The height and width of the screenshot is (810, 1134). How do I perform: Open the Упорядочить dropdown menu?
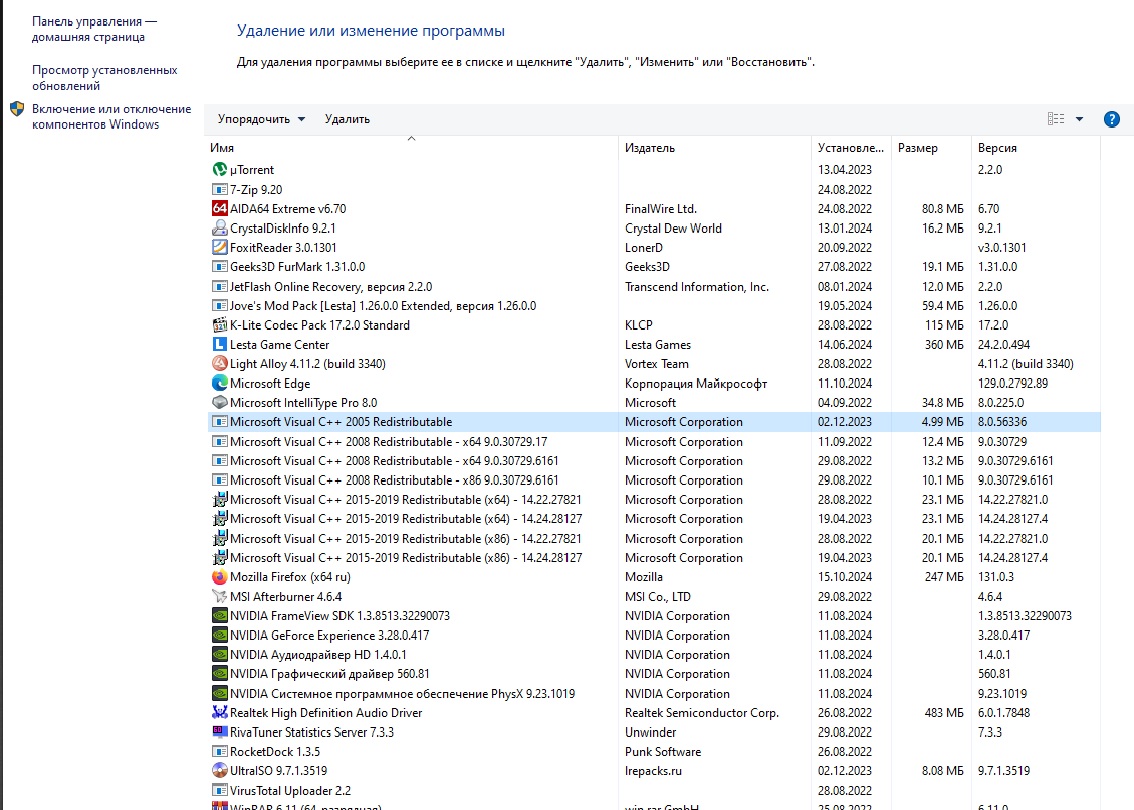pyautogui.click(x=261, y=119)
